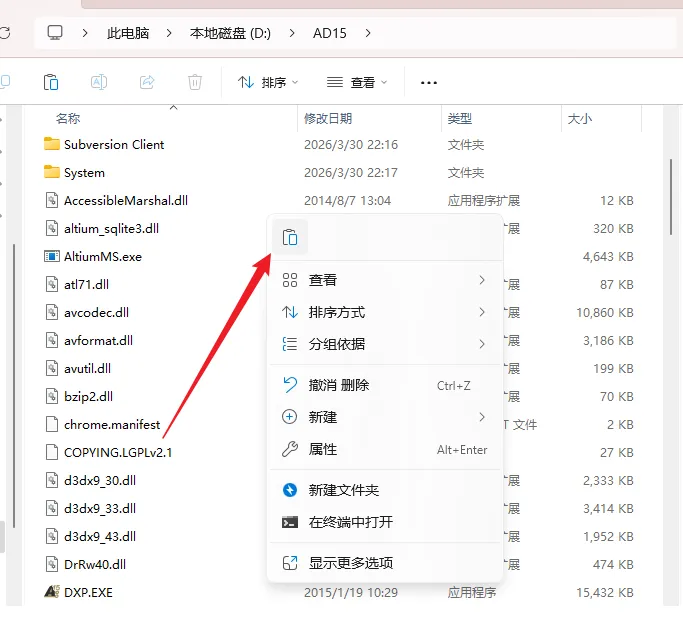This screenshot has width=683, height=621.
Task: Expand chevron after 此电脑 in breadcrumb
Action: click(169, 33)
